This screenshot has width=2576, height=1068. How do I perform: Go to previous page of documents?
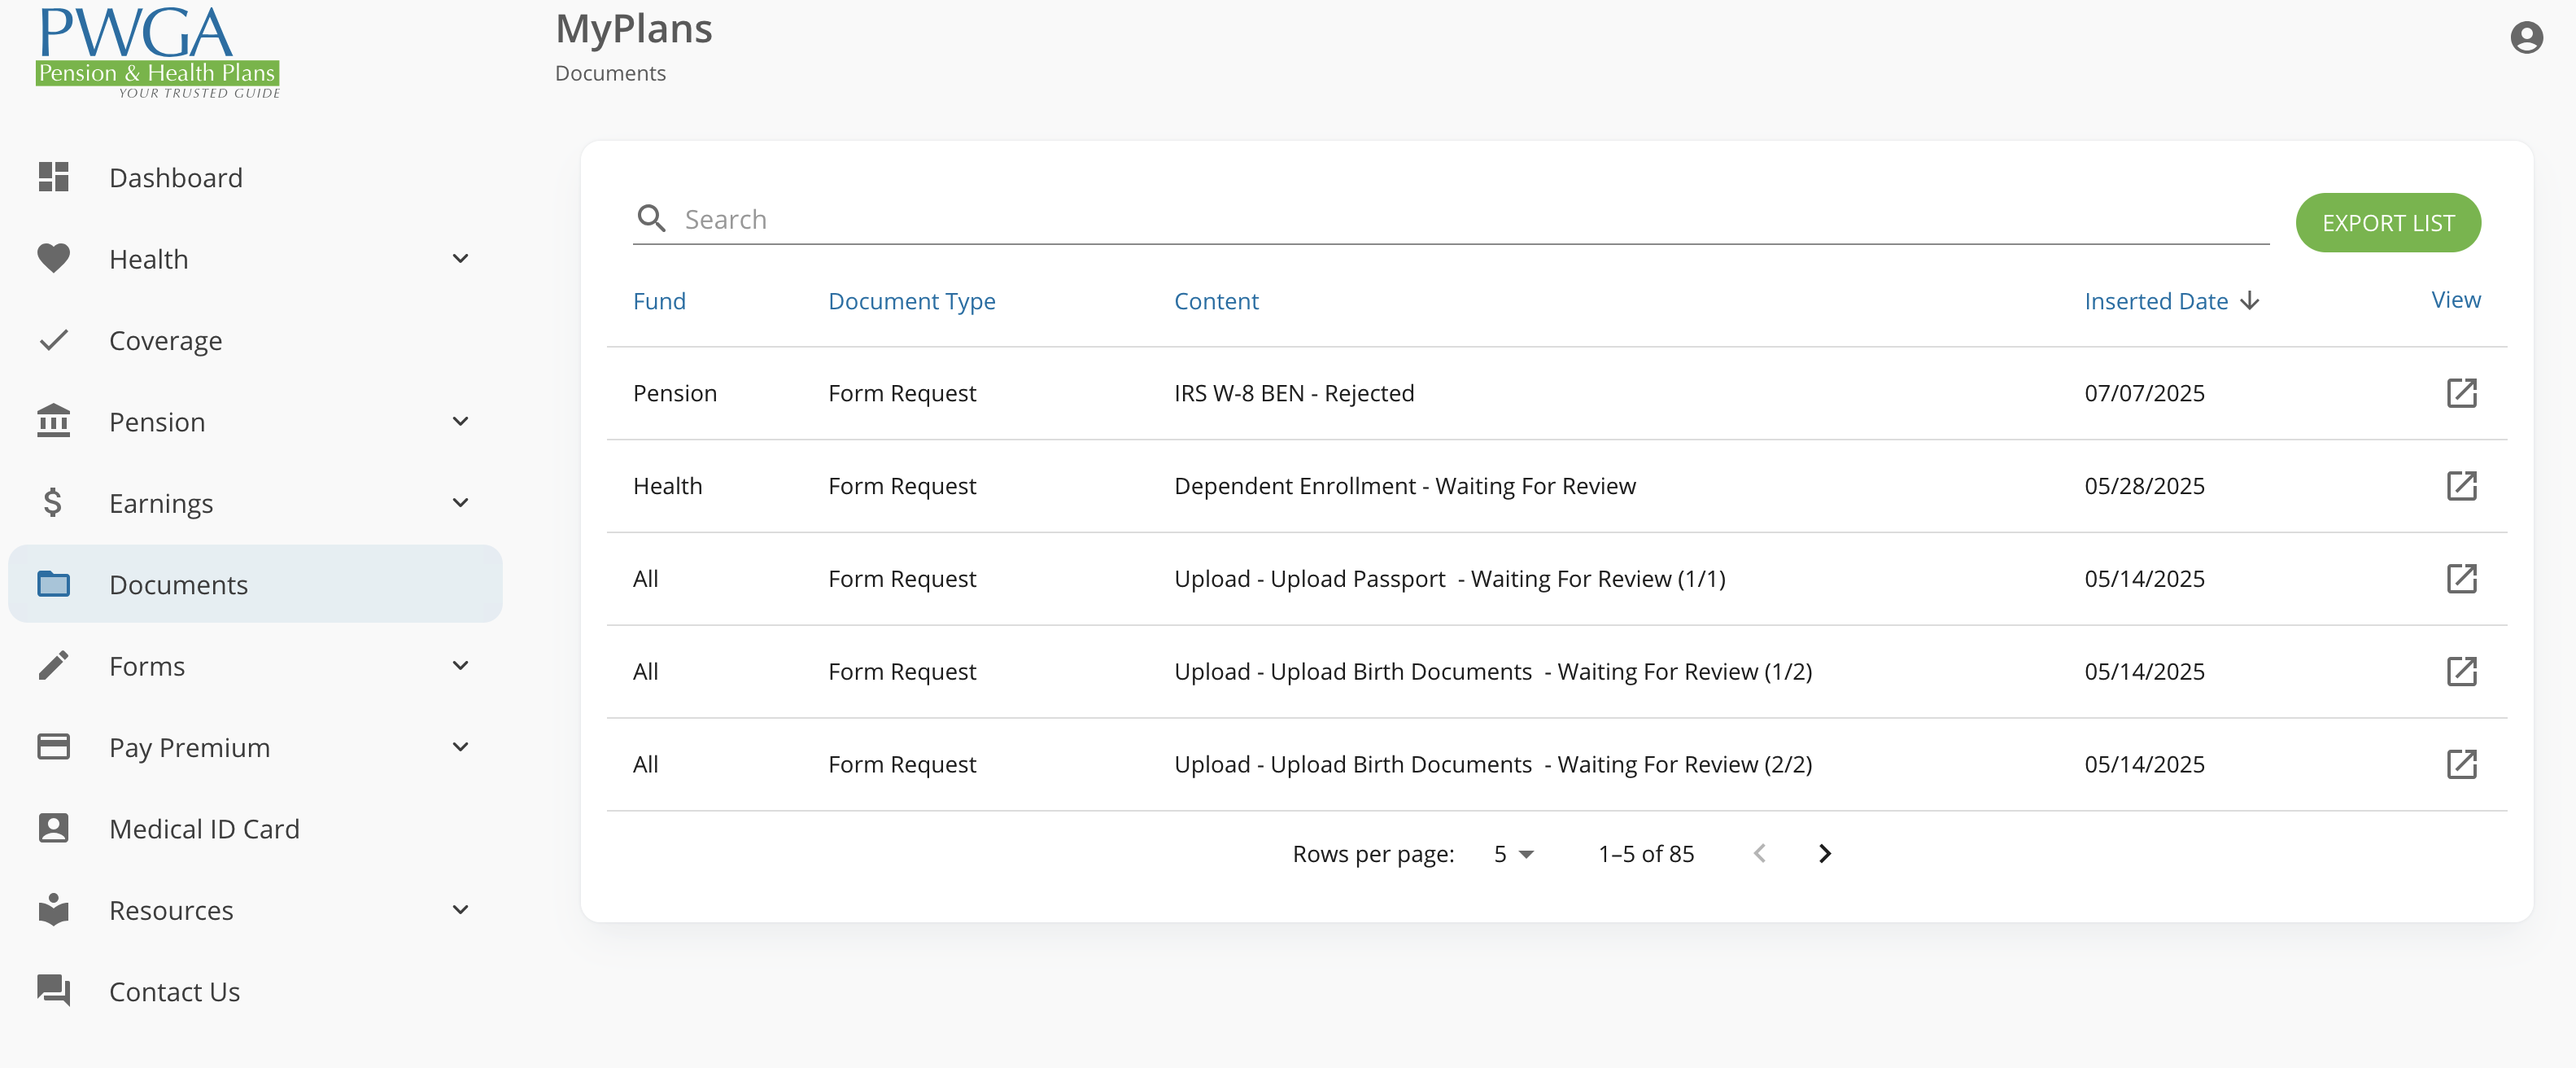click(1759, 853)
